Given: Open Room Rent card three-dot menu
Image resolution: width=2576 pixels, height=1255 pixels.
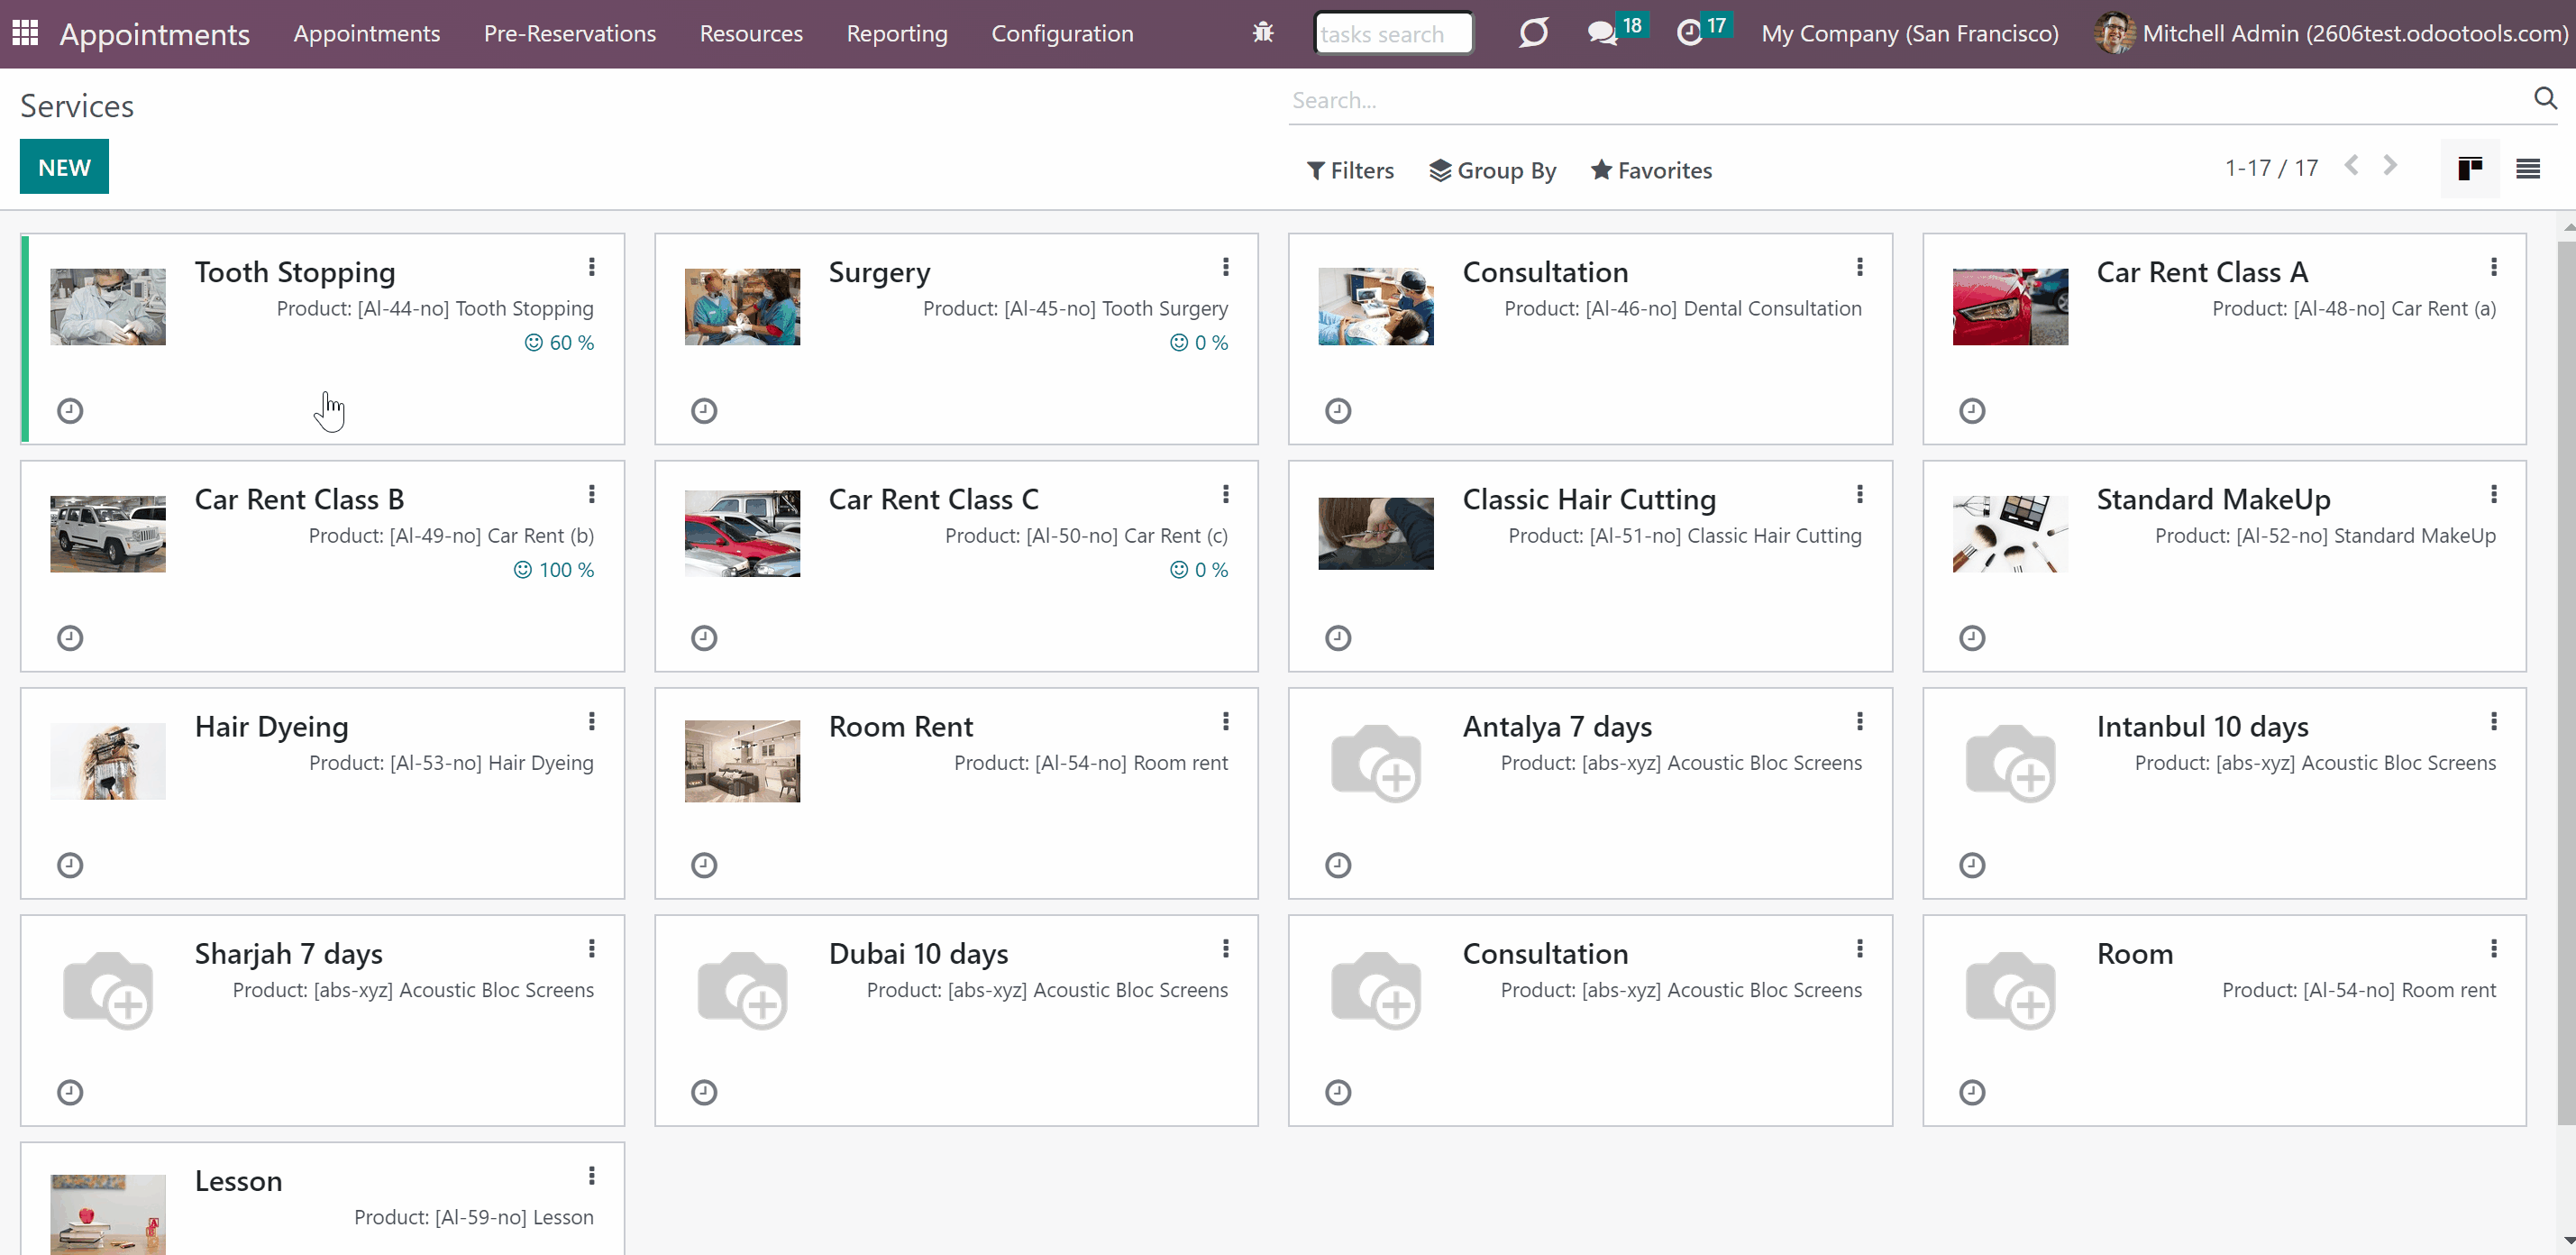Looking at the screenshot, I should (1225, 720).
